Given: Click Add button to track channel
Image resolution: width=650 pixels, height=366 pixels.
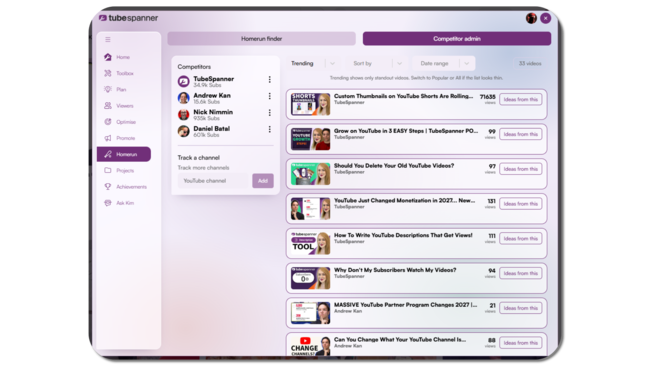Looking at the screenshot, I should pyautogui.click(x=263, y=181).
